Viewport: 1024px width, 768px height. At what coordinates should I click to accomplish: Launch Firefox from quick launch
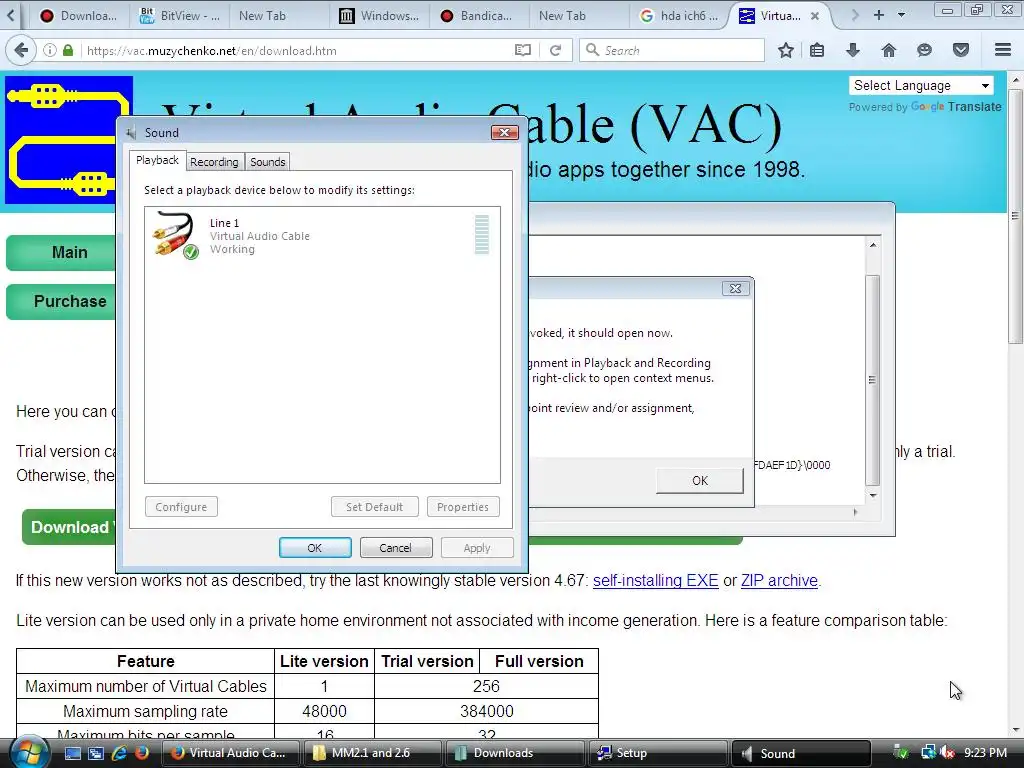(x=141, y=753)
